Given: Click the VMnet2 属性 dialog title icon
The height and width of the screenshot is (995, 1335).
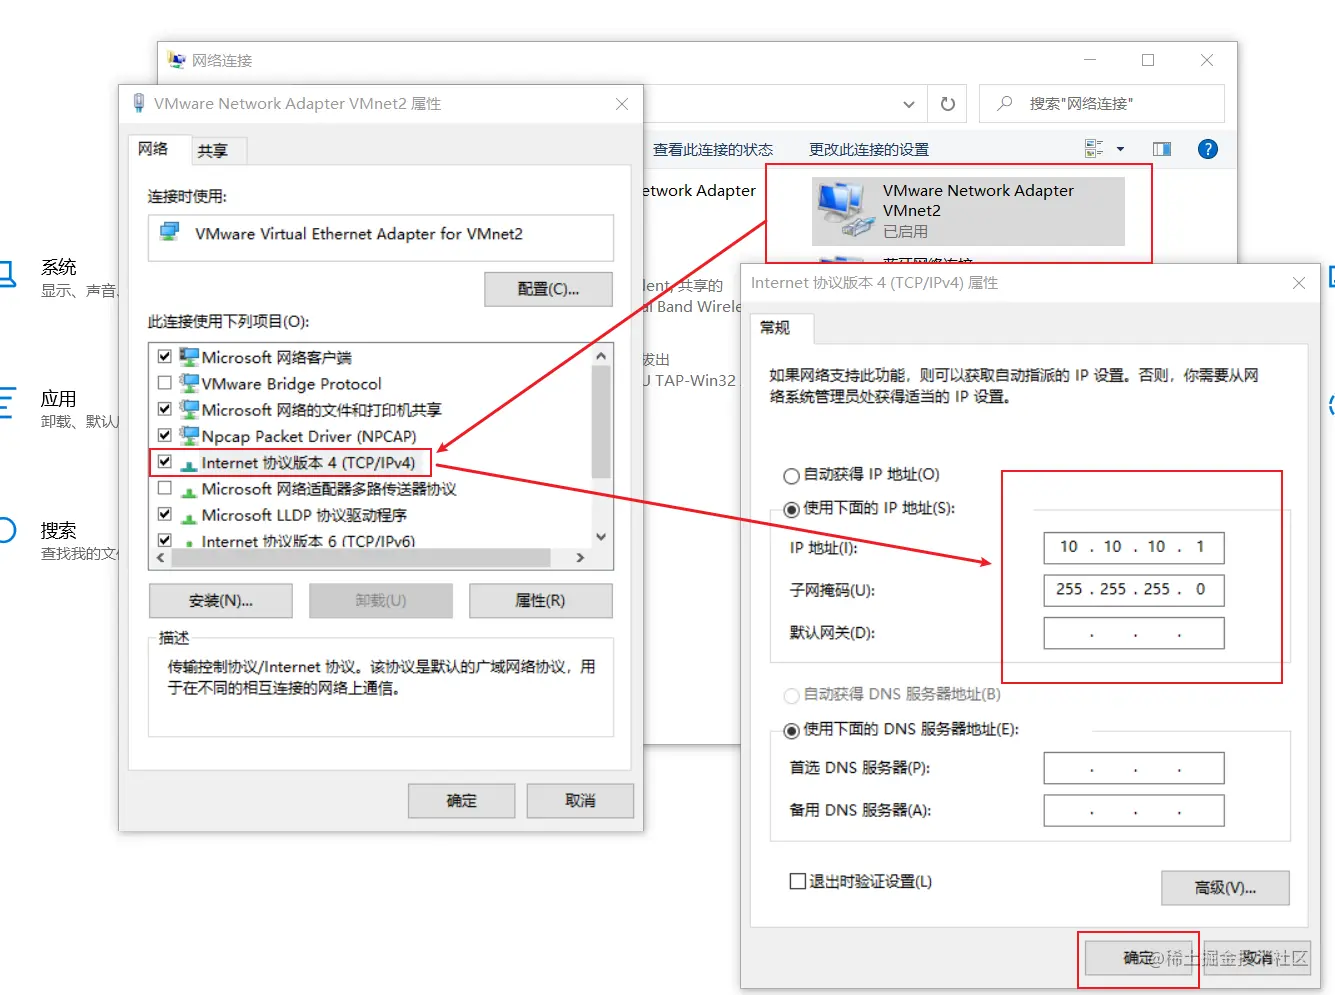Looking at the screenshot, I should (139, 103).
